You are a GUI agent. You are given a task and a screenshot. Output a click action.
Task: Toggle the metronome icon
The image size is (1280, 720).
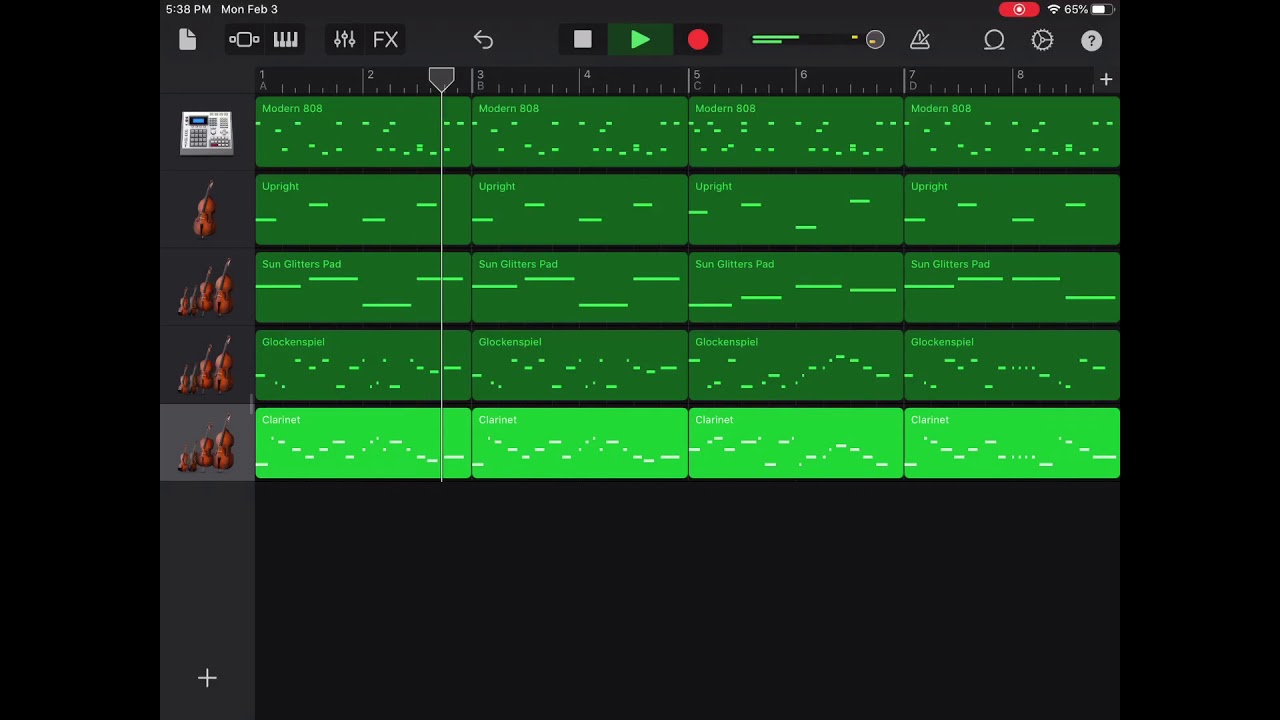[x=920, y=40]
